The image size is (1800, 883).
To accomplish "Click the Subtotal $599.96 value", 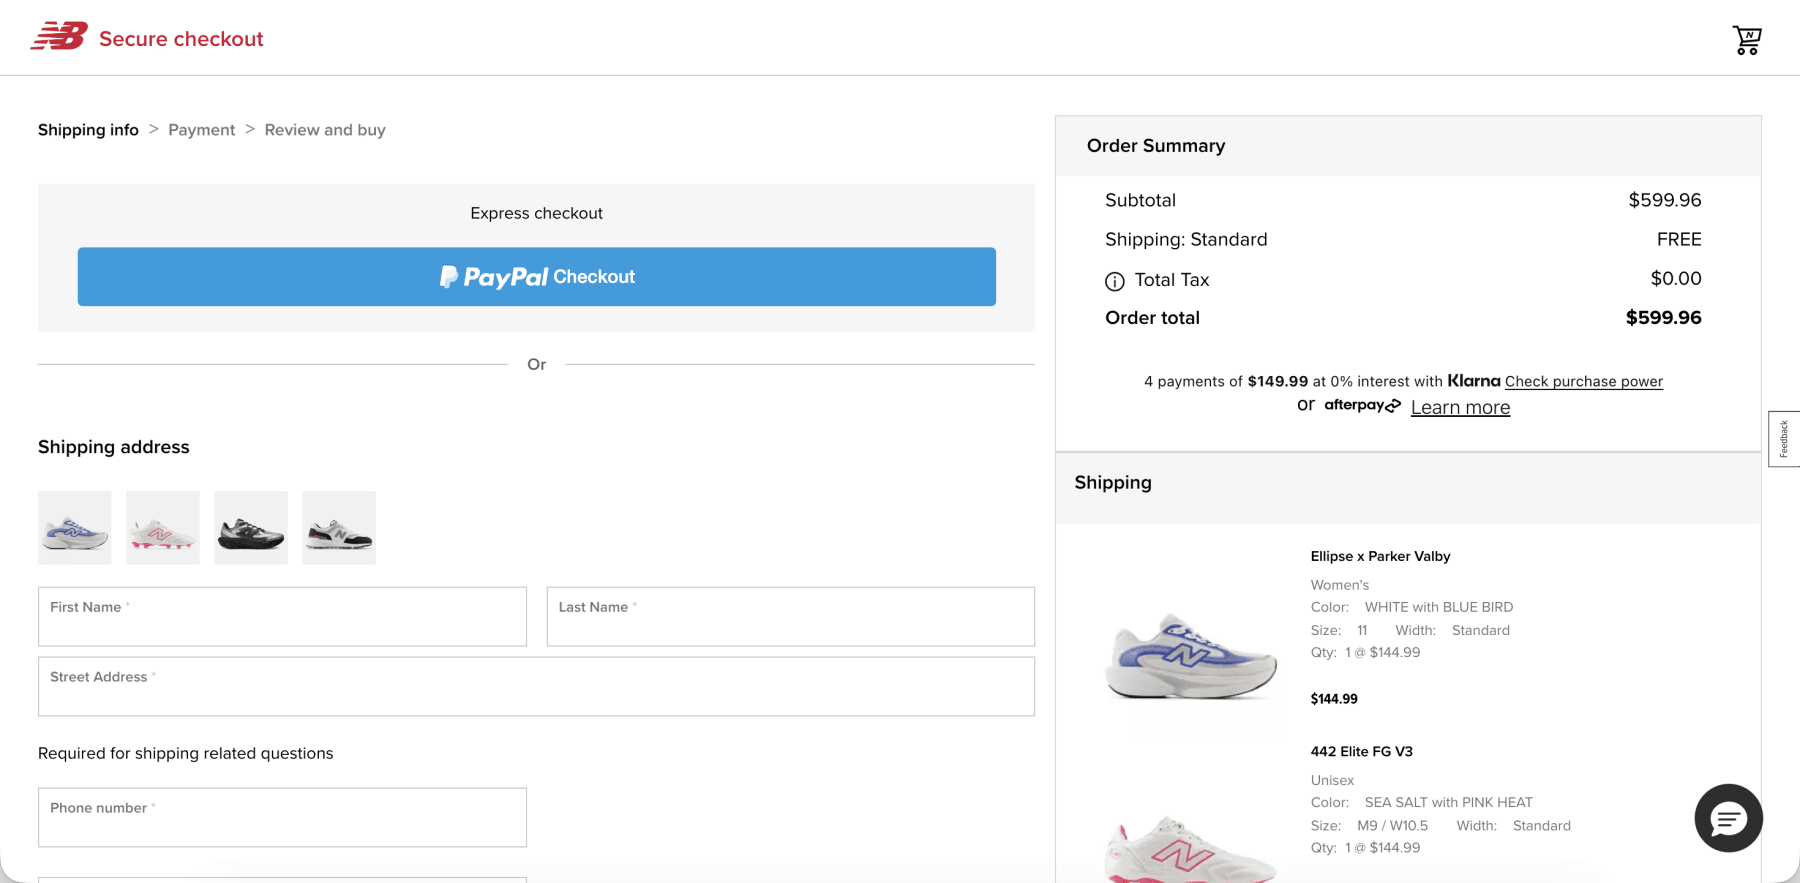I will coord(1665,200).
